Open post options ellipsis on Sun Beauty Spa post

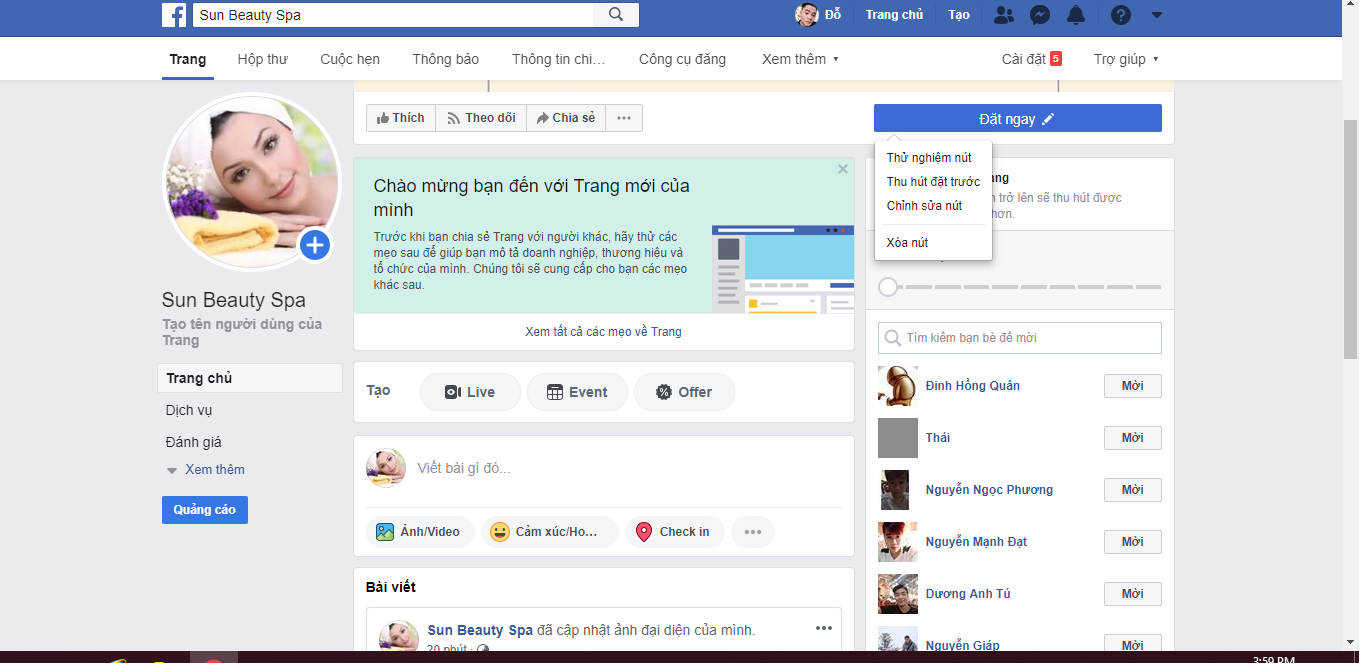click(x=824, y=628)
